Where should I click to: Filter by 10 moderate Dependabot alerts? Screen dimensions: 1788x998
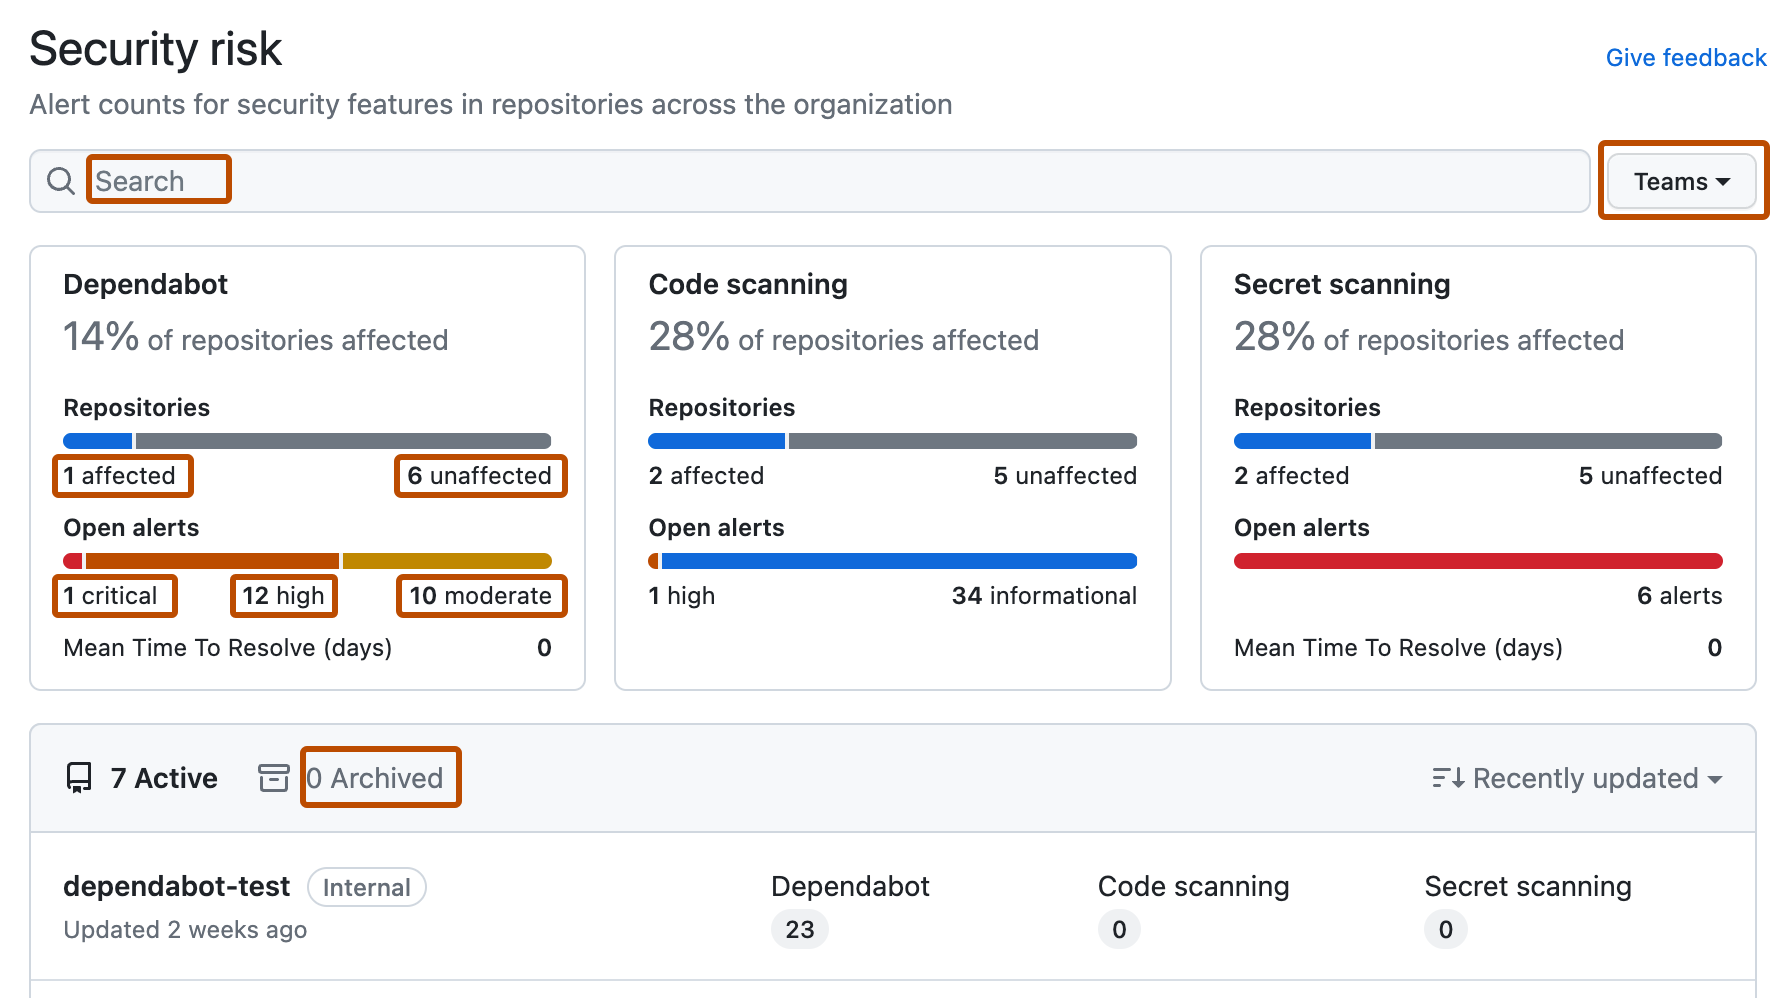[x=481, y=596]
